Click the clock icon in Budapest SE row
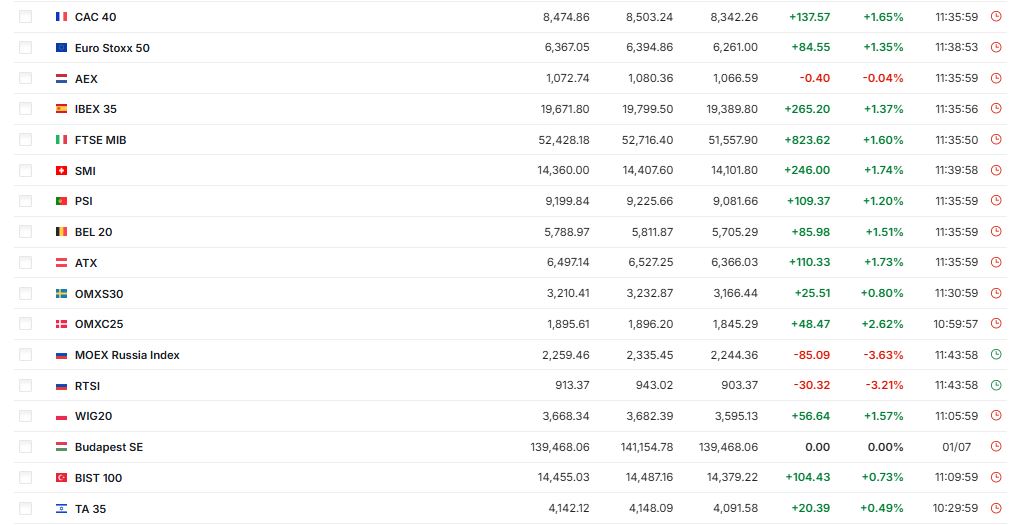This screenshot has height=525, width=1028. [x=996, y=446]
